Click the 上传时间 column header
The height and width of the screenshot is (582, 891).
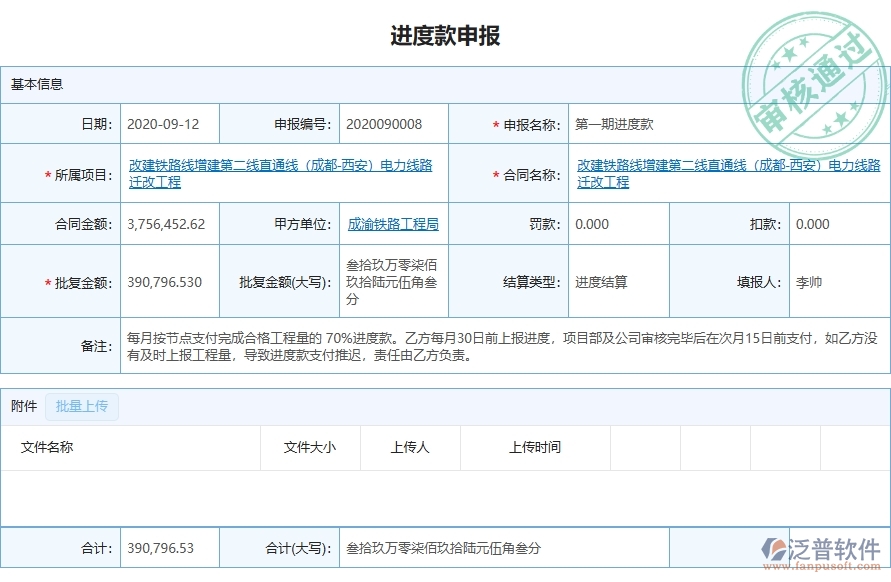coord(531,448)
